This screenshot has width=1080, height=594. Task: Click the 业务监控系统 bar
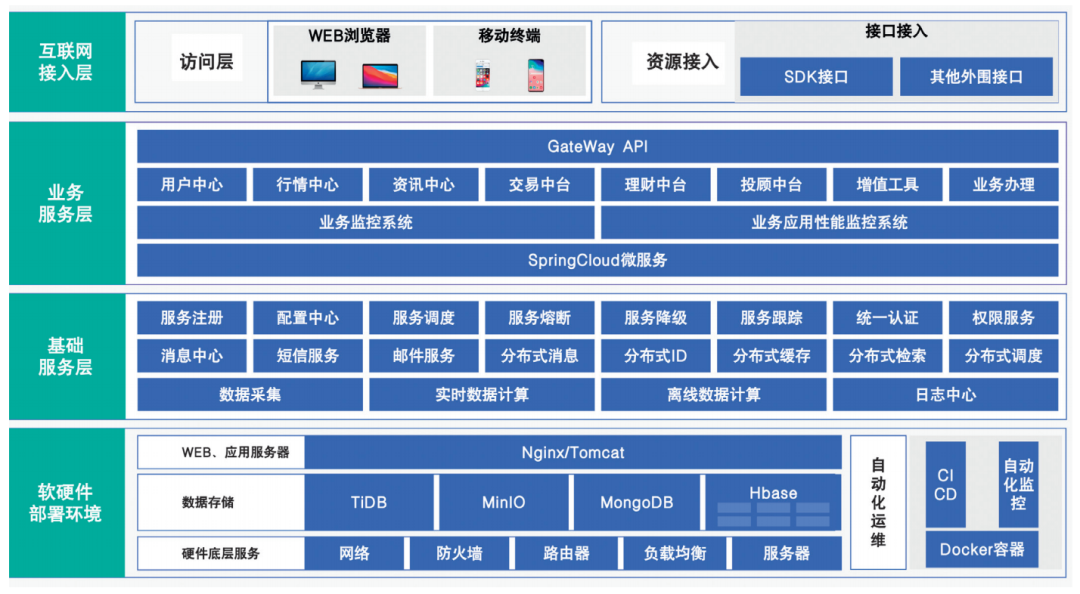(x=366, y=223)
